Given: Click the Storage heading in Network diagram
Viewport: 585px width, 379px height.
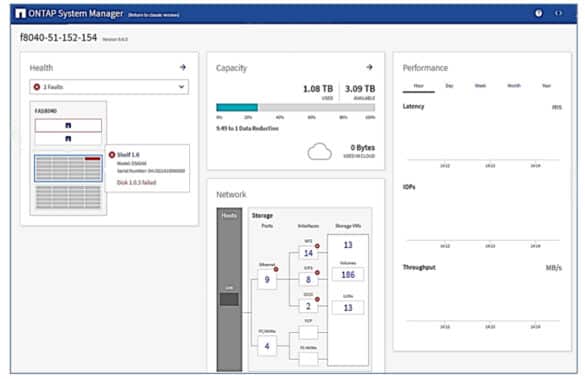Looking at the screenshot, I should [262, 216].
